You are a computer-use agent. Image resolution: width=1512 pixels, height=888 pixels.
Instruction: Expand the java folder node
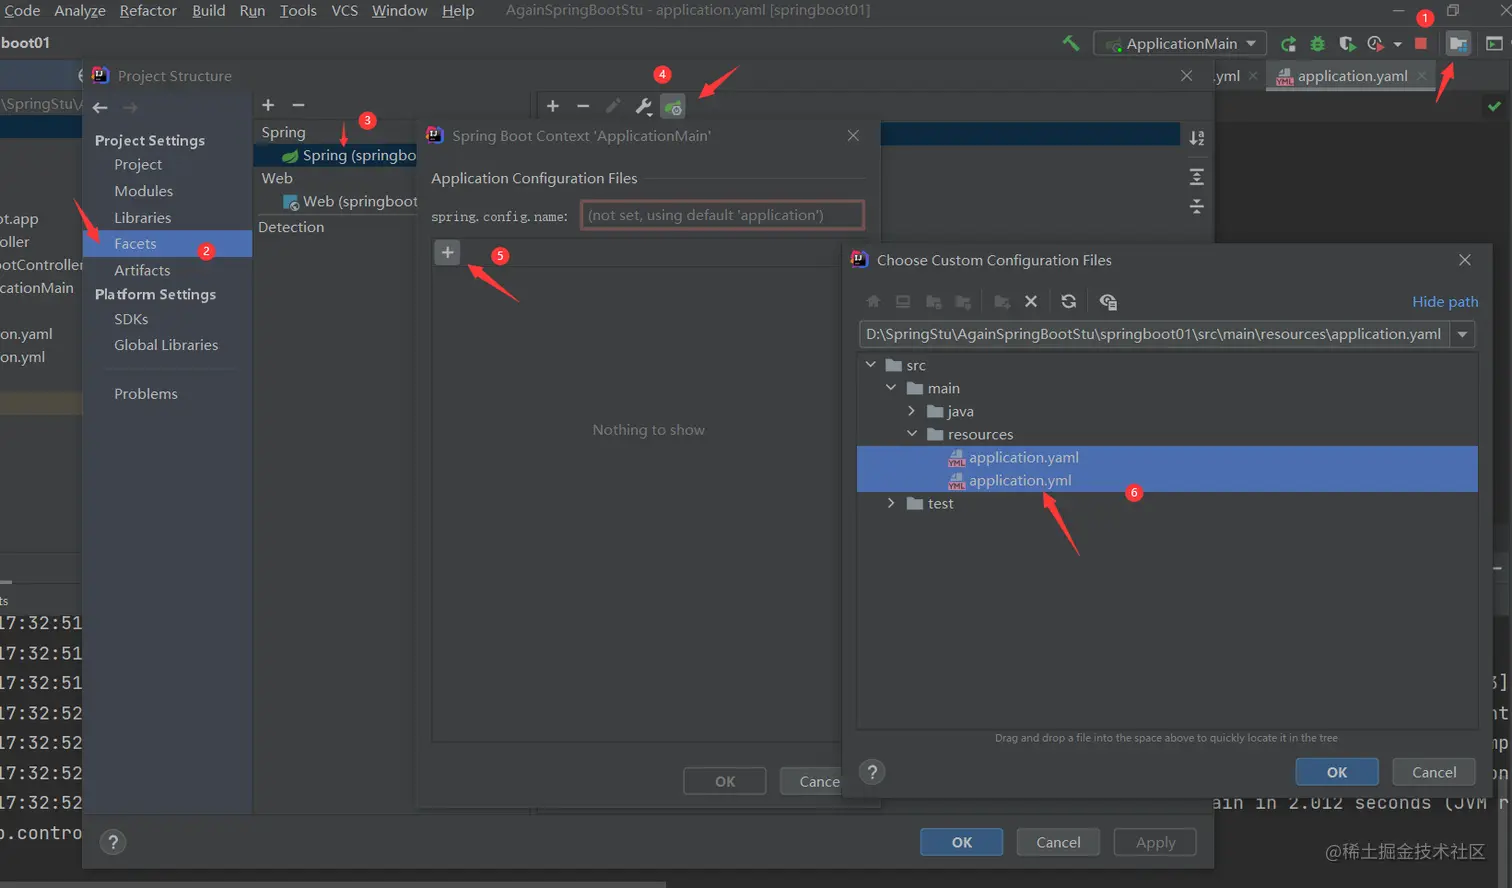coord(911,411)
